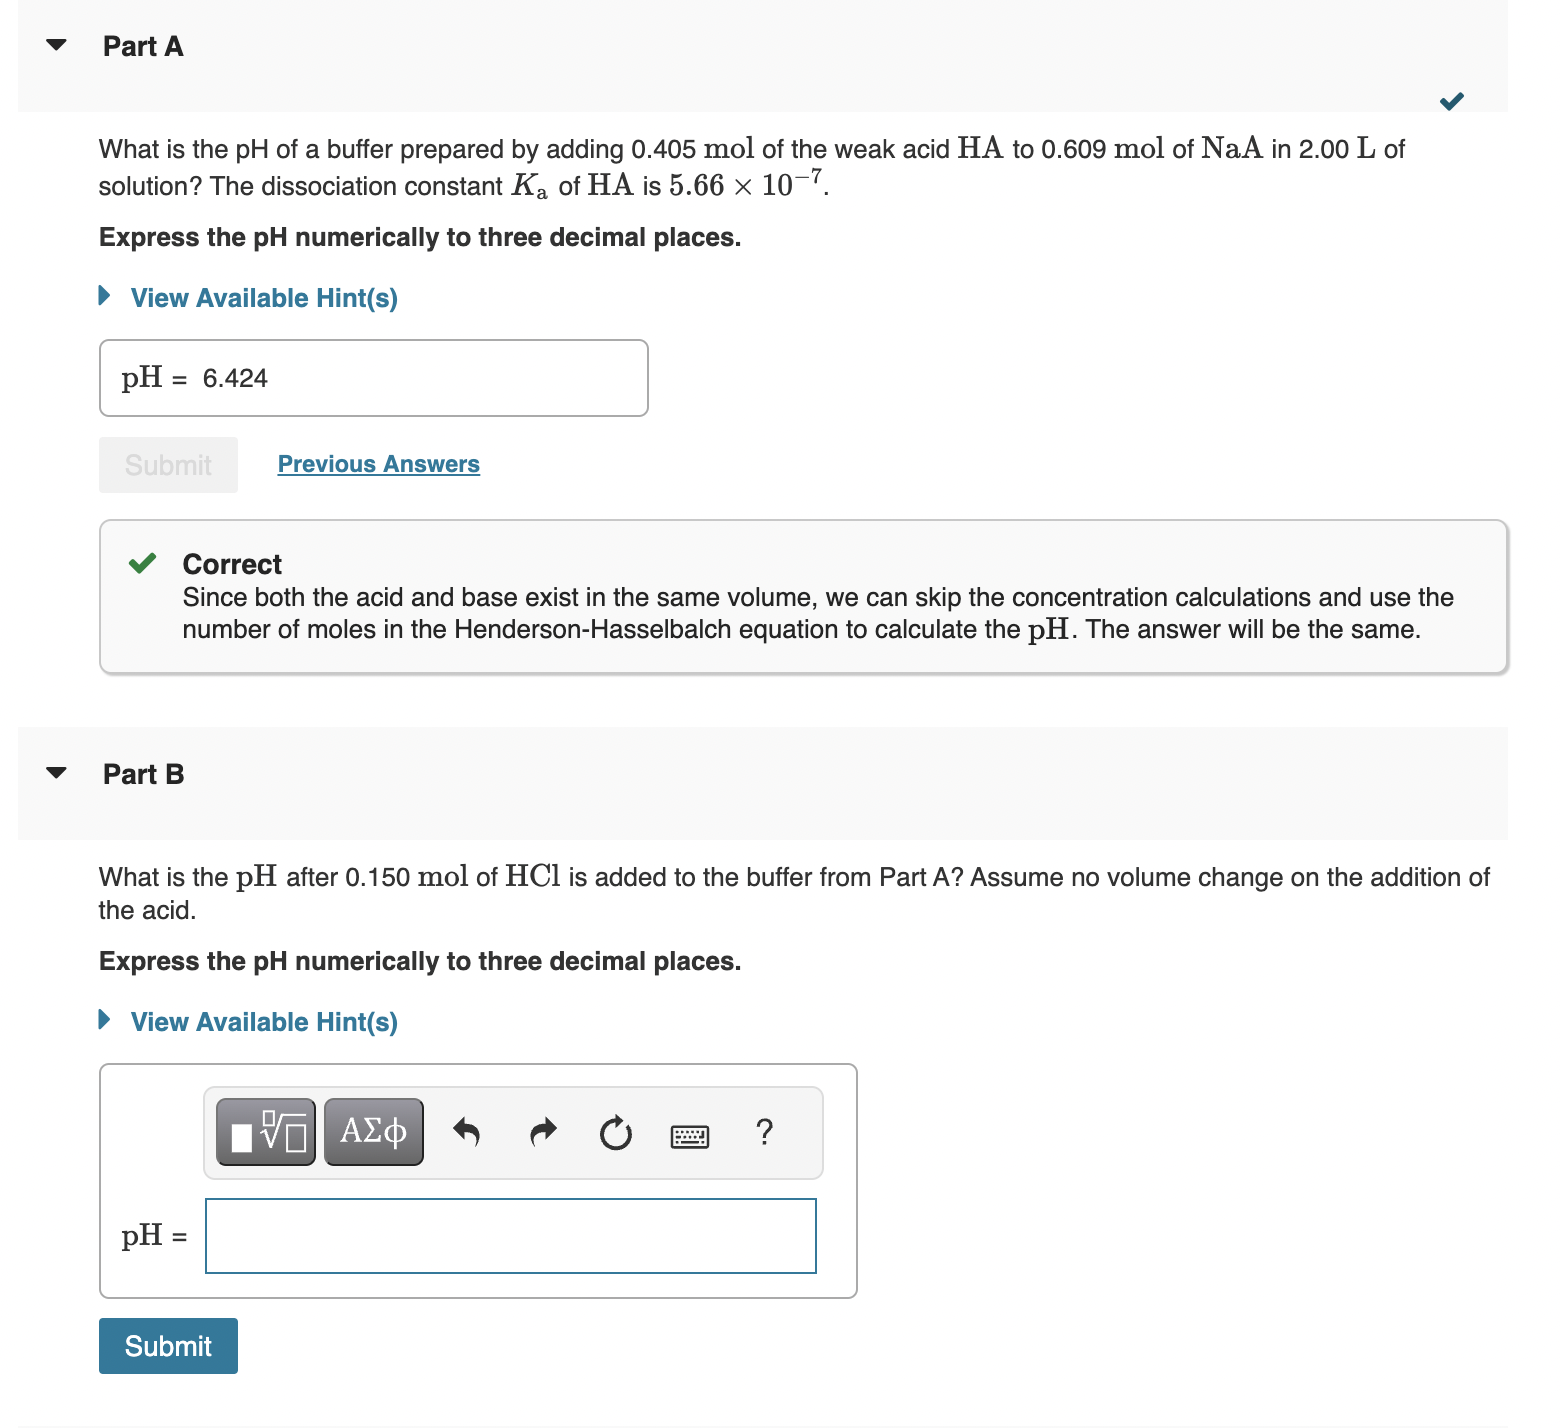Screen dimensions: 1560x1428
Task: Submit the Part B answer
Action: point(167,1346)
